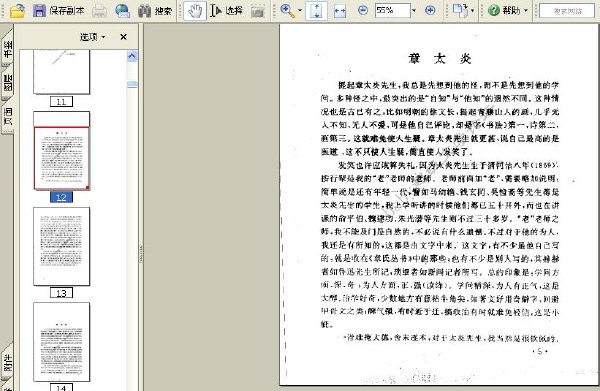Expand the zoom tool dropdown arrow
This screenshot has width=600, height=391.
click(300, 11)
